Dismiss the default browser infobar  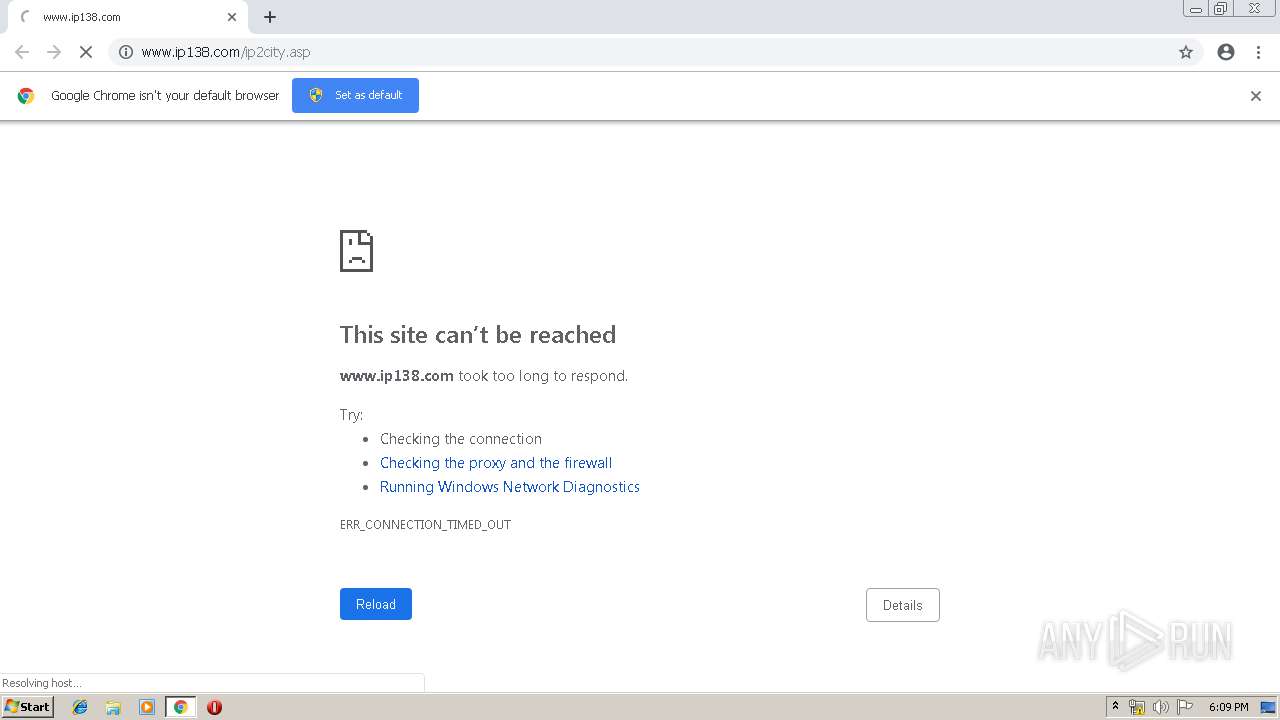click(x=1256, y=96)
